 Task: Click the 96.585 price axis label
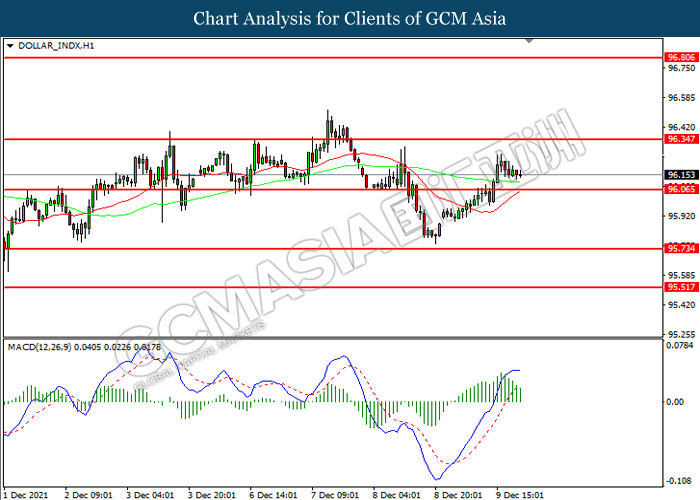(x=680, y=98)
